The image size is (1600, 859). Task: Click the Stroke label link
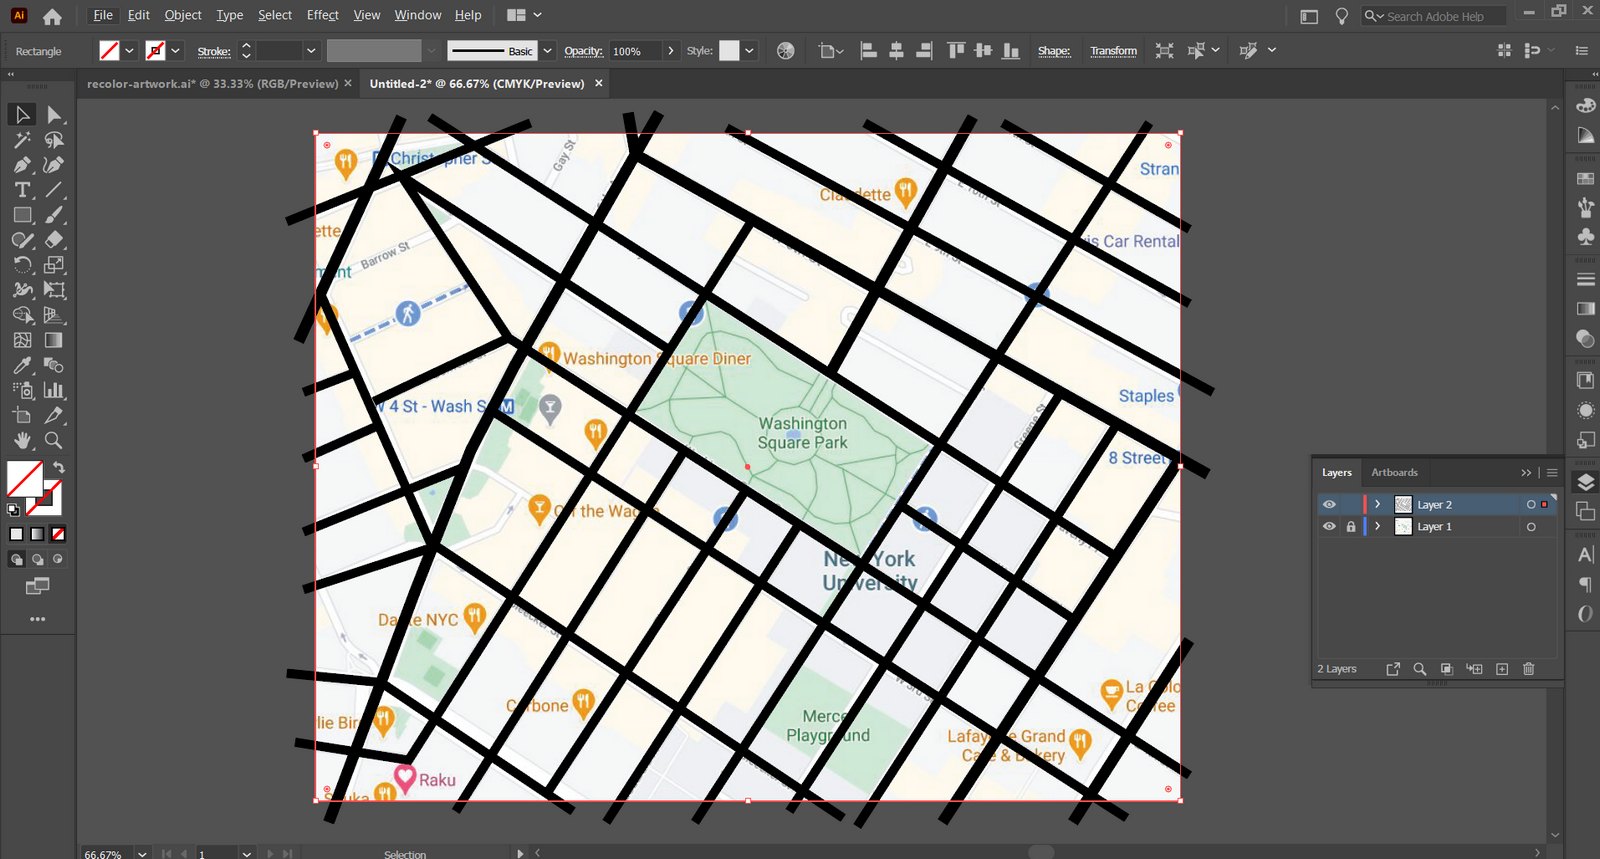(x=214, y=51)
